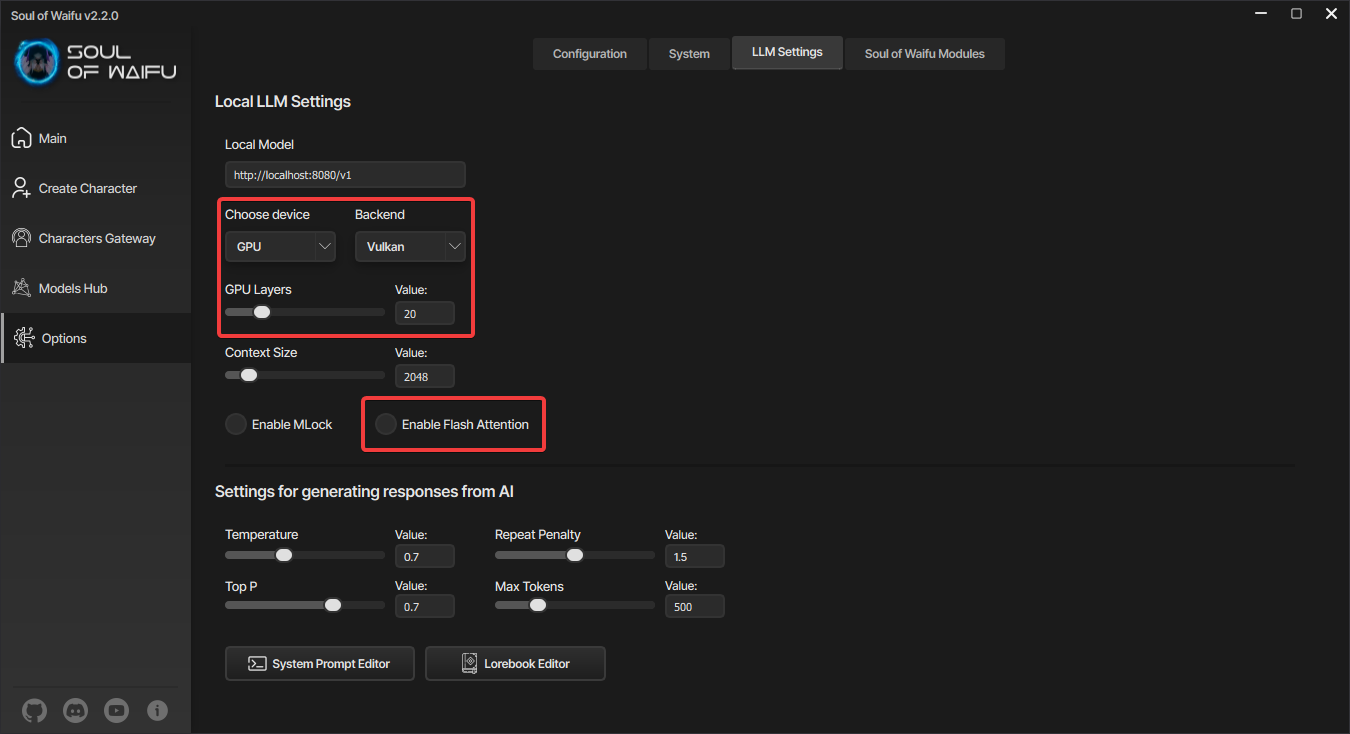
Task: Maximize the Soul of Waifu window
Action: (1296, 14)
